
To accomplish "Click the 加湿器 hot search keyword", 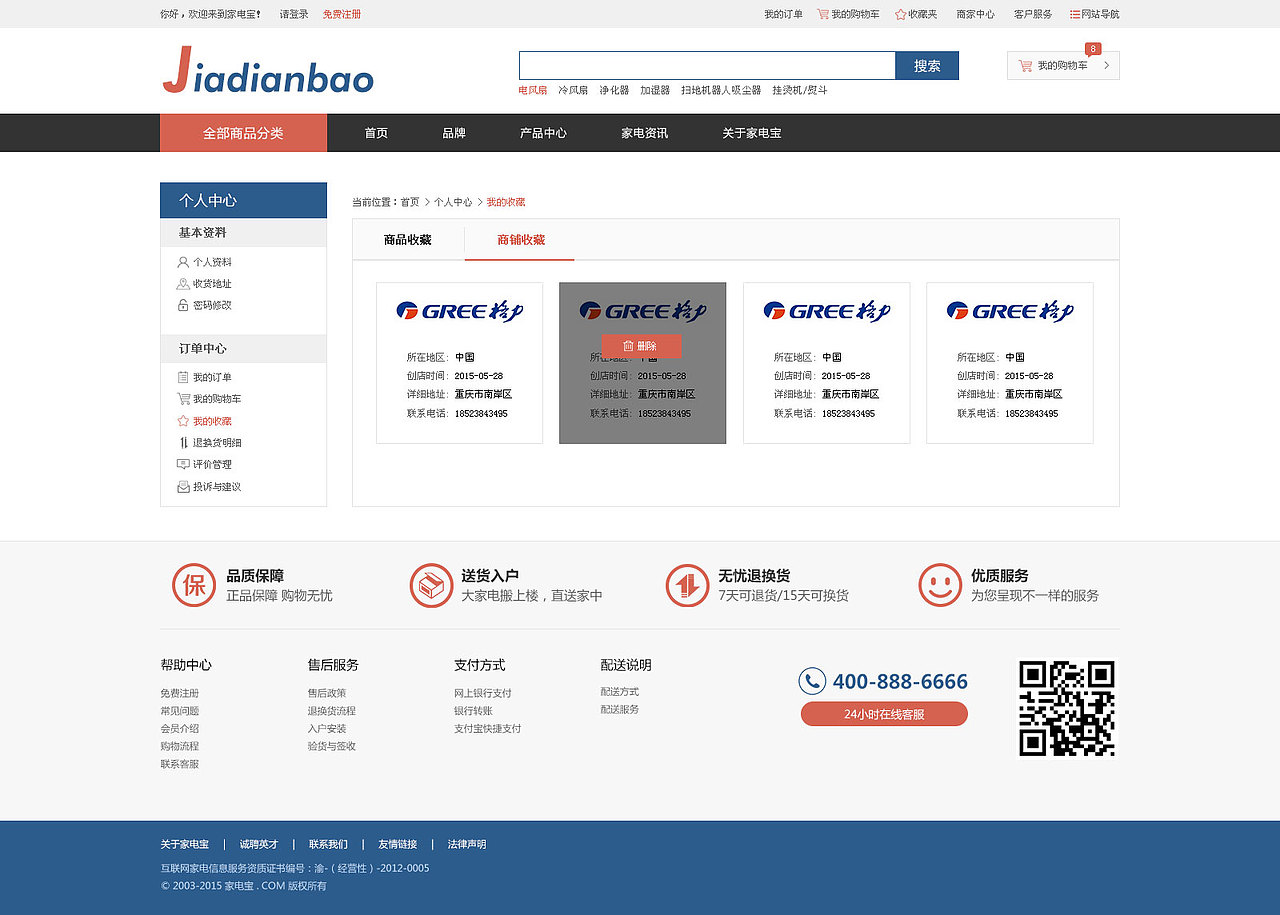I will (655, 90).
